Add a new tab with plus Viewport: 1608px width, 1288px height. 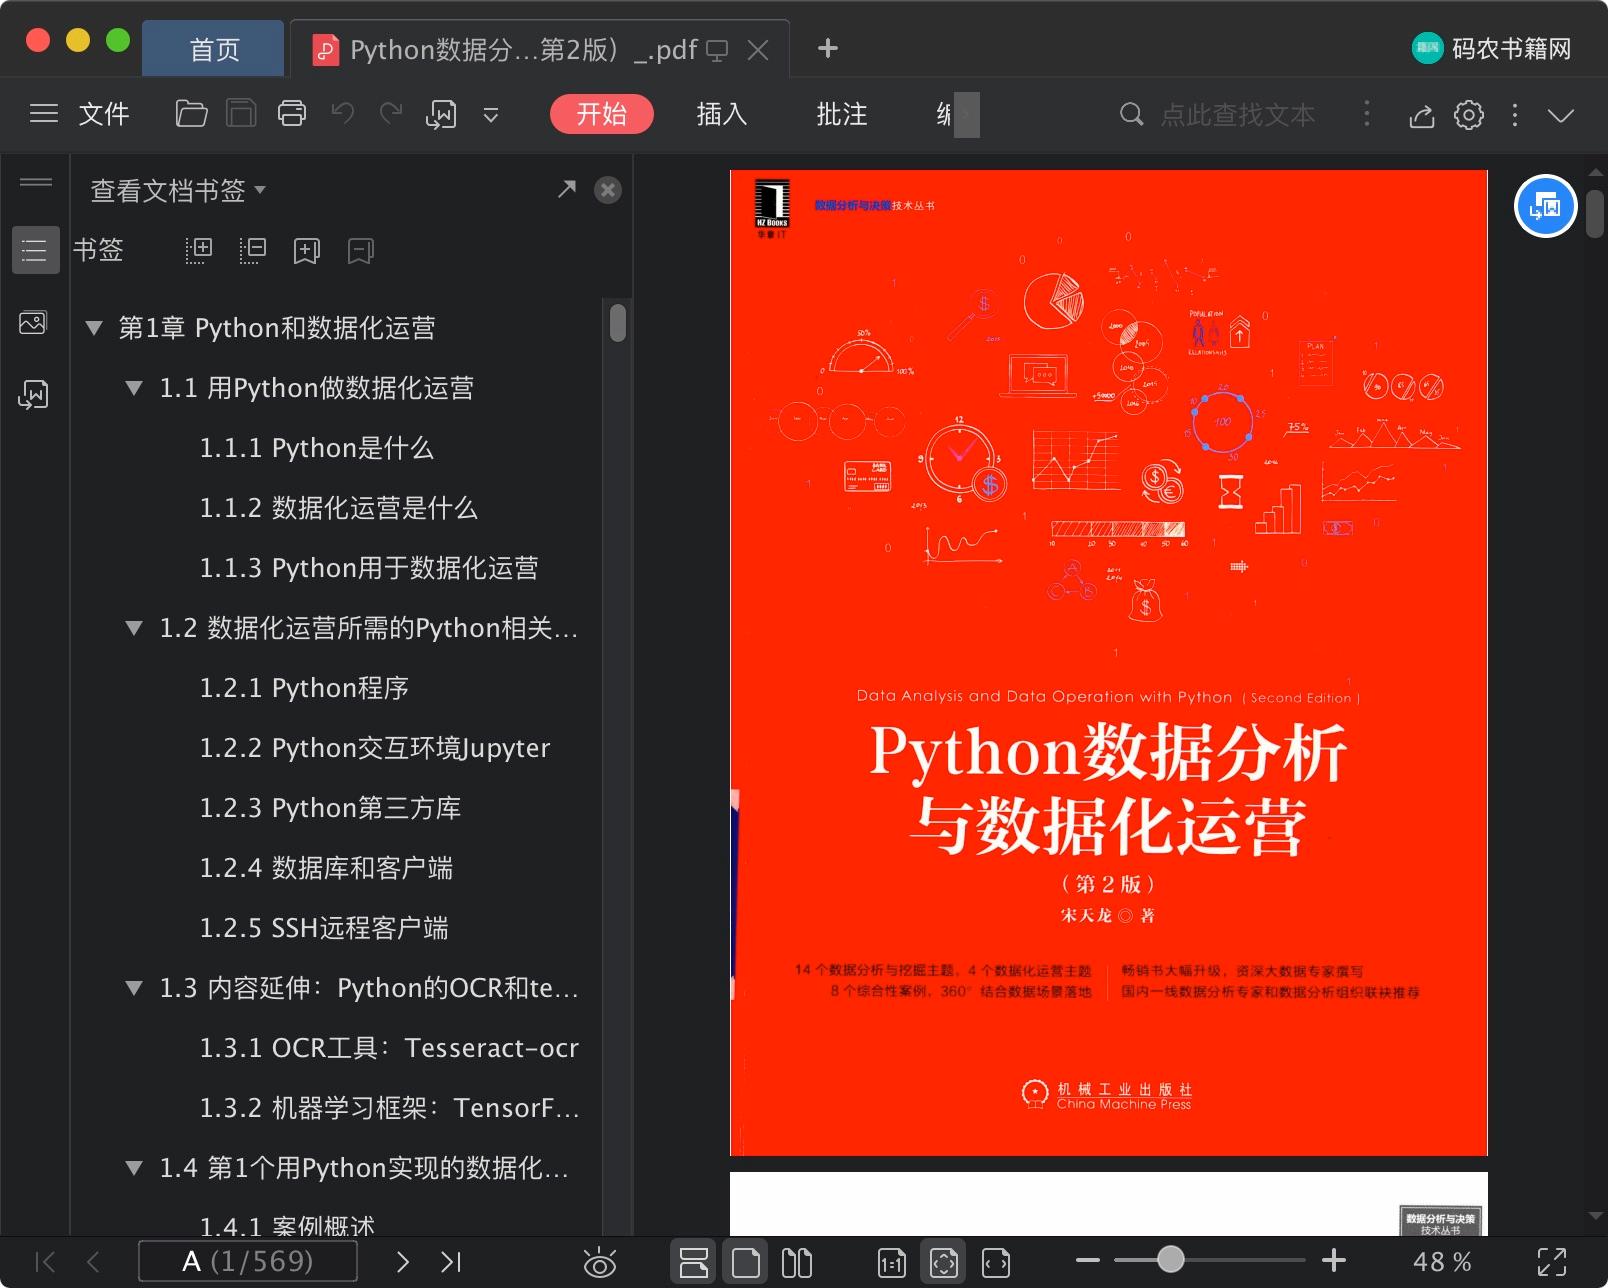pos(828,48)
